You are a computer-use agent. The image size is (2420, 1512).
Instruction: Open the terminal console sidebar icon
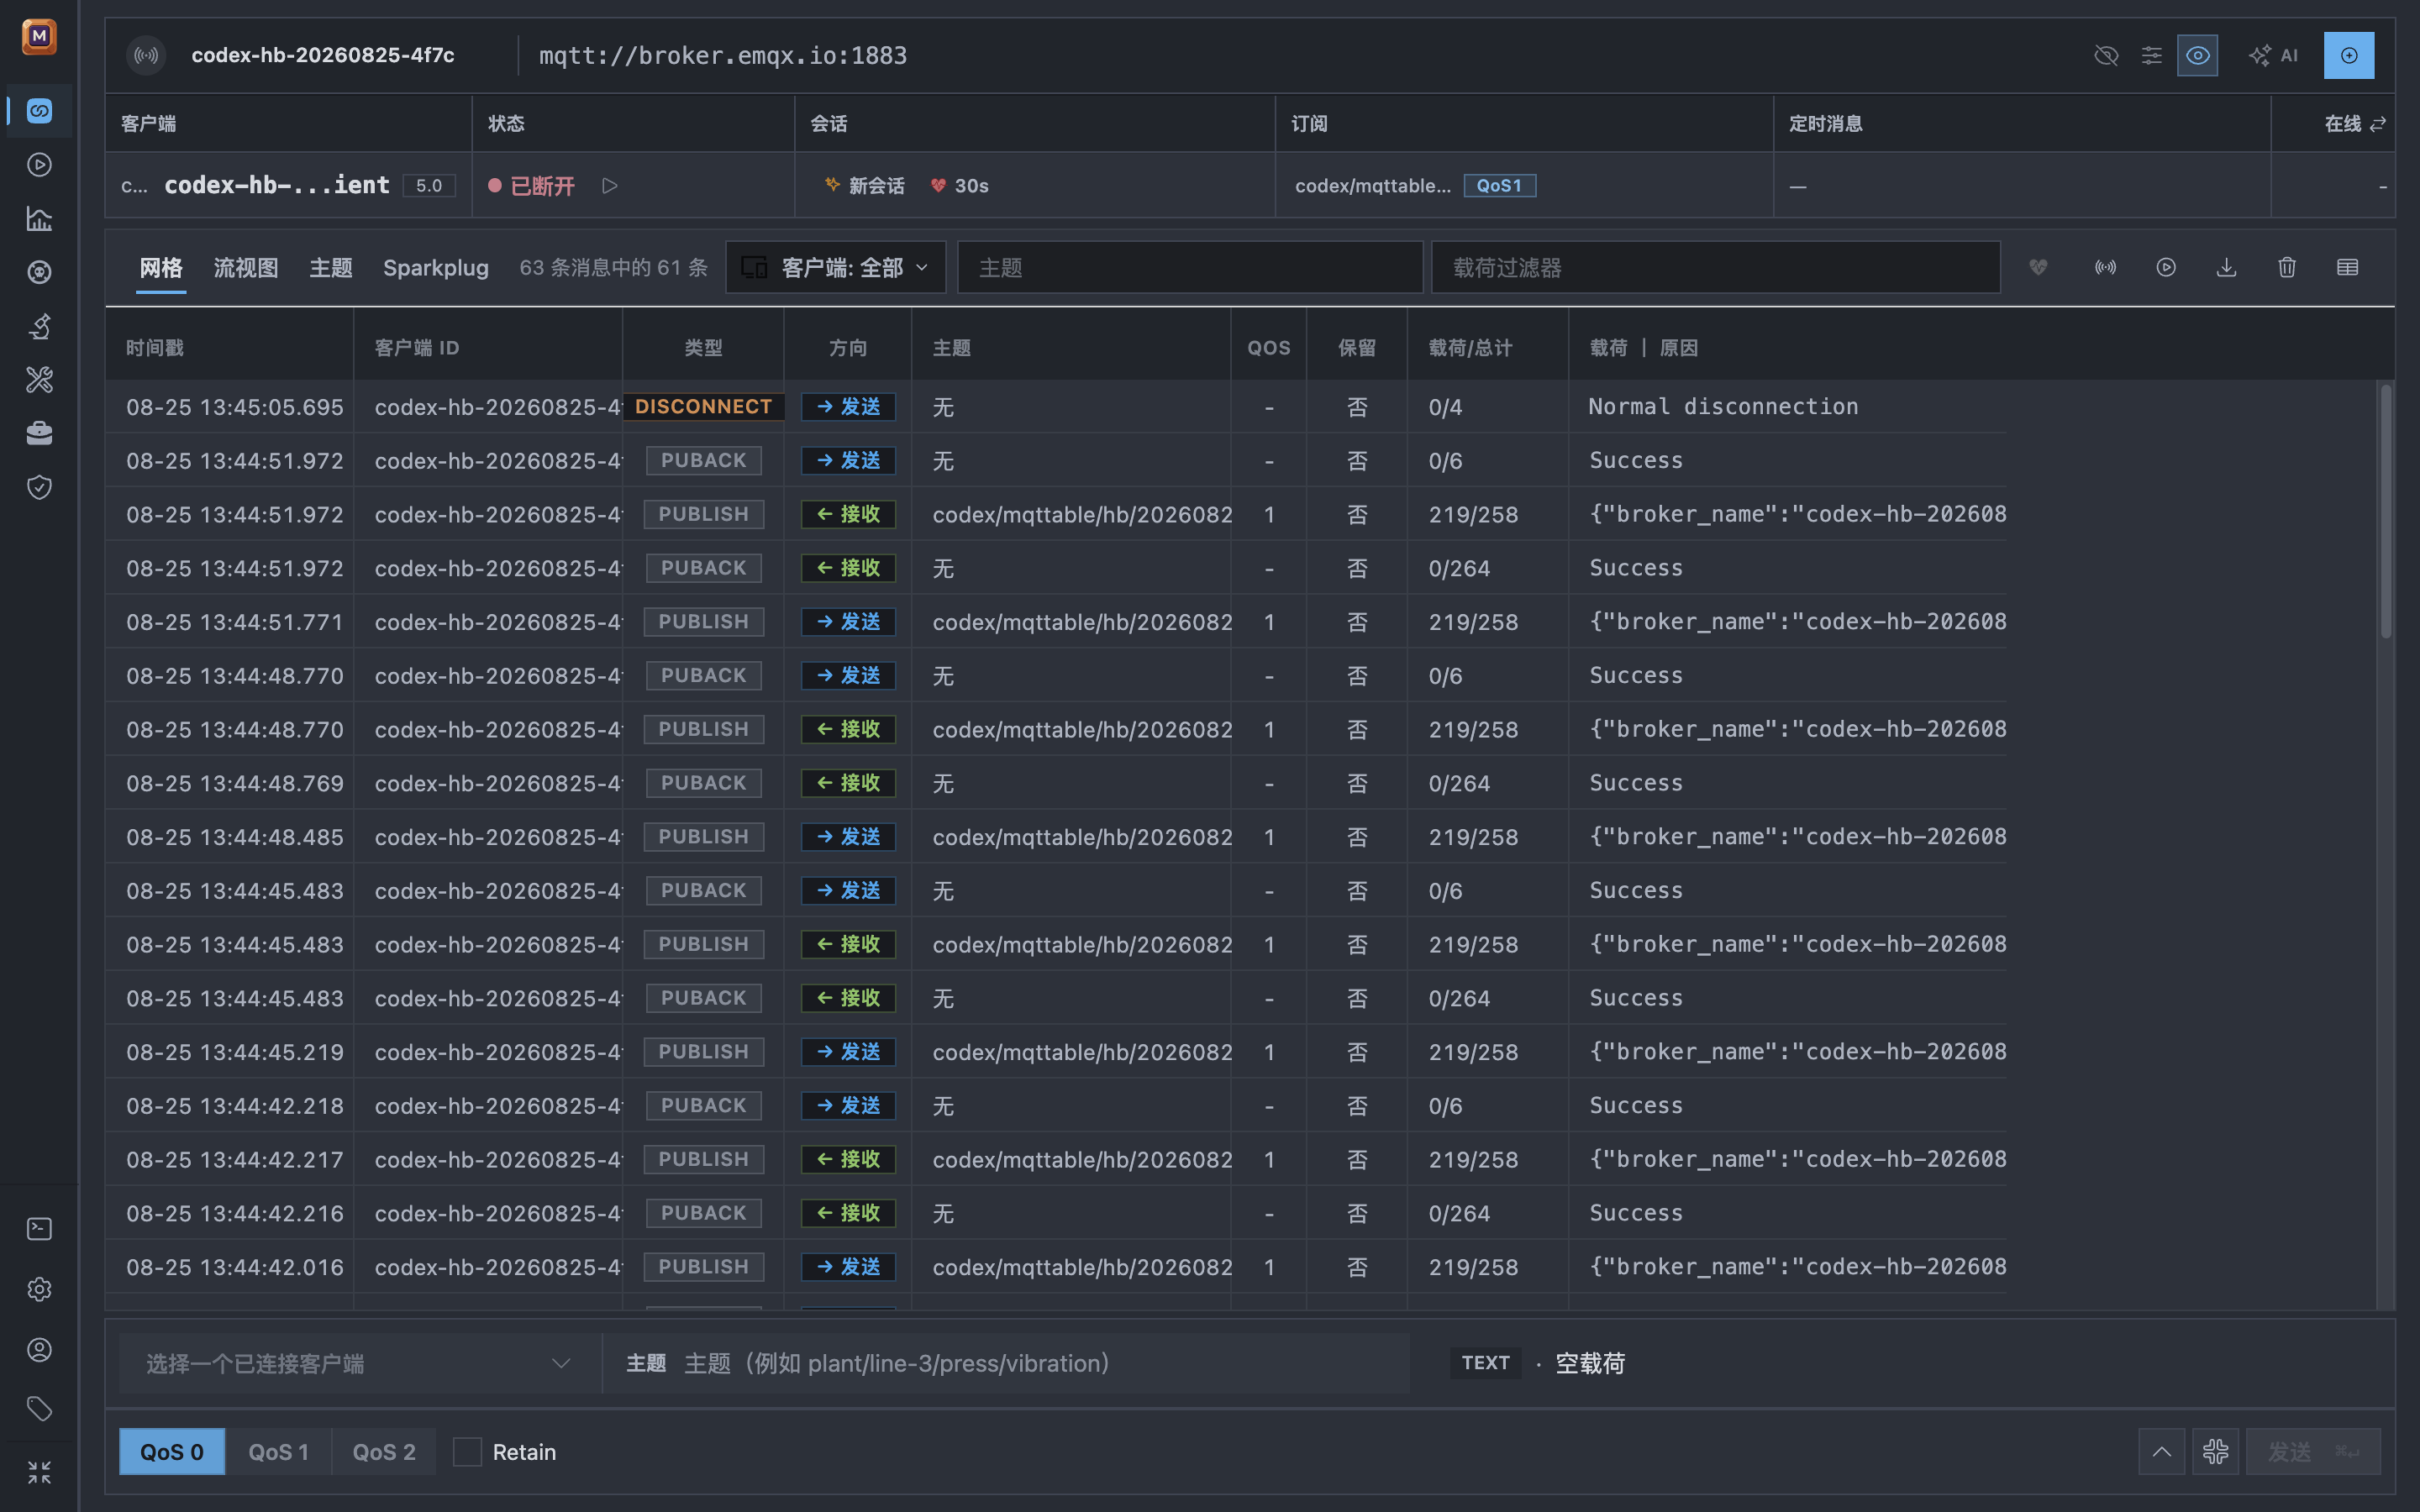coord(39,1229)
